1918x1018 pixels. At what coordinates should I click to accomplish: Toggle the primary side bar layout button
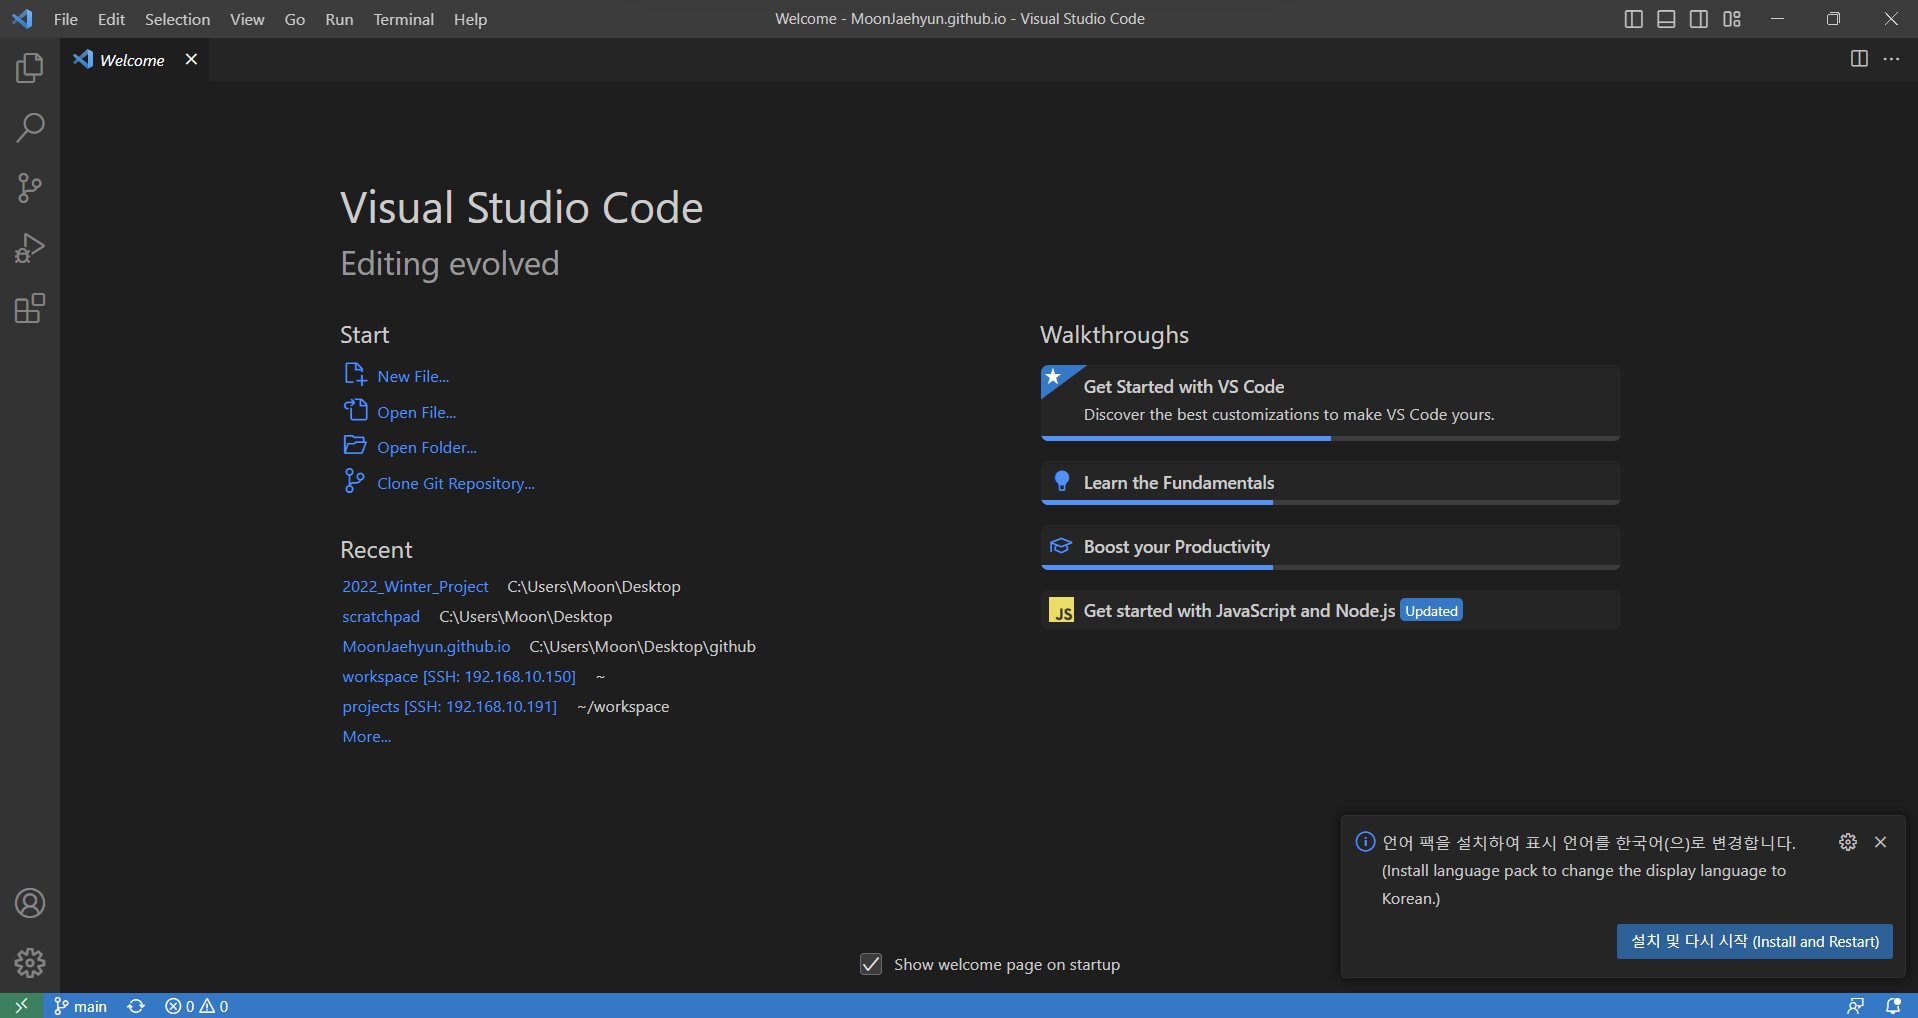coord(1633,19)
